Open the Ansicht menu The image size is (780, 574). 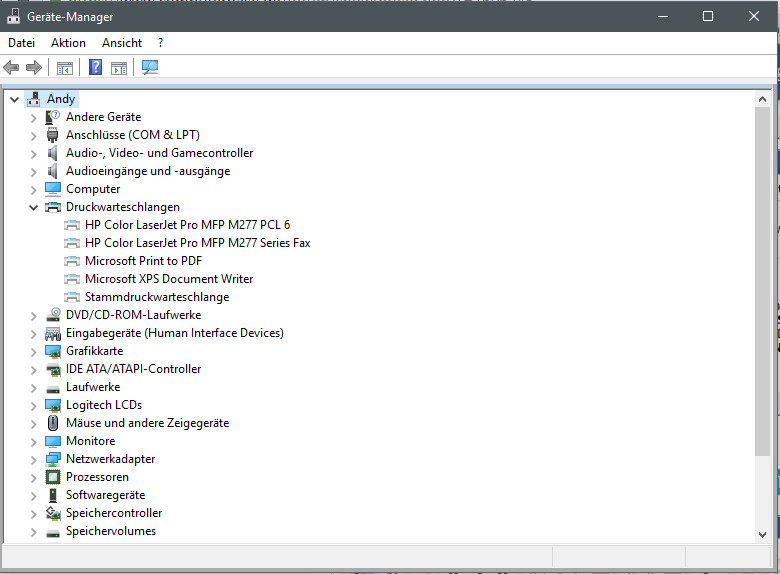pos(122,43)
